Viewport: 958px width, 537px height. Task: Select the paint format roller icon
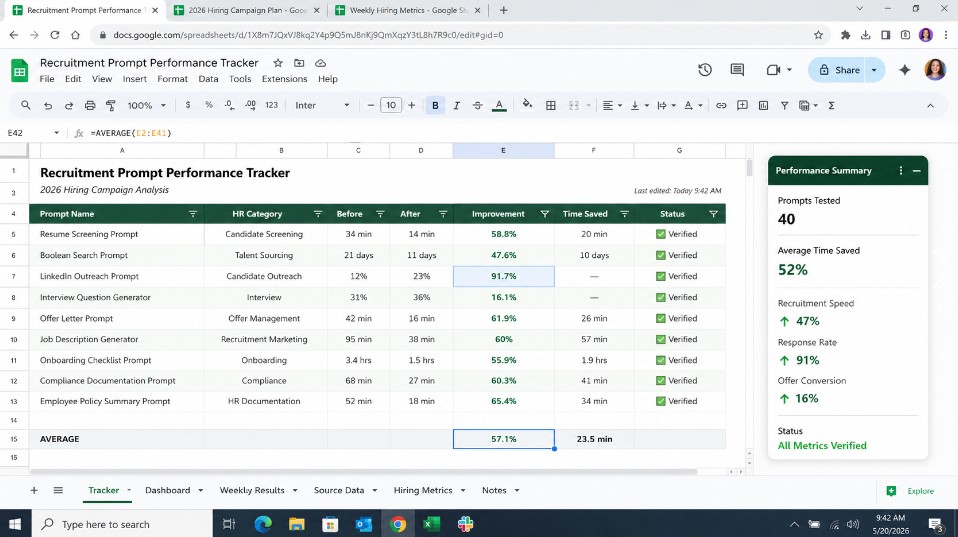point(111,106)
